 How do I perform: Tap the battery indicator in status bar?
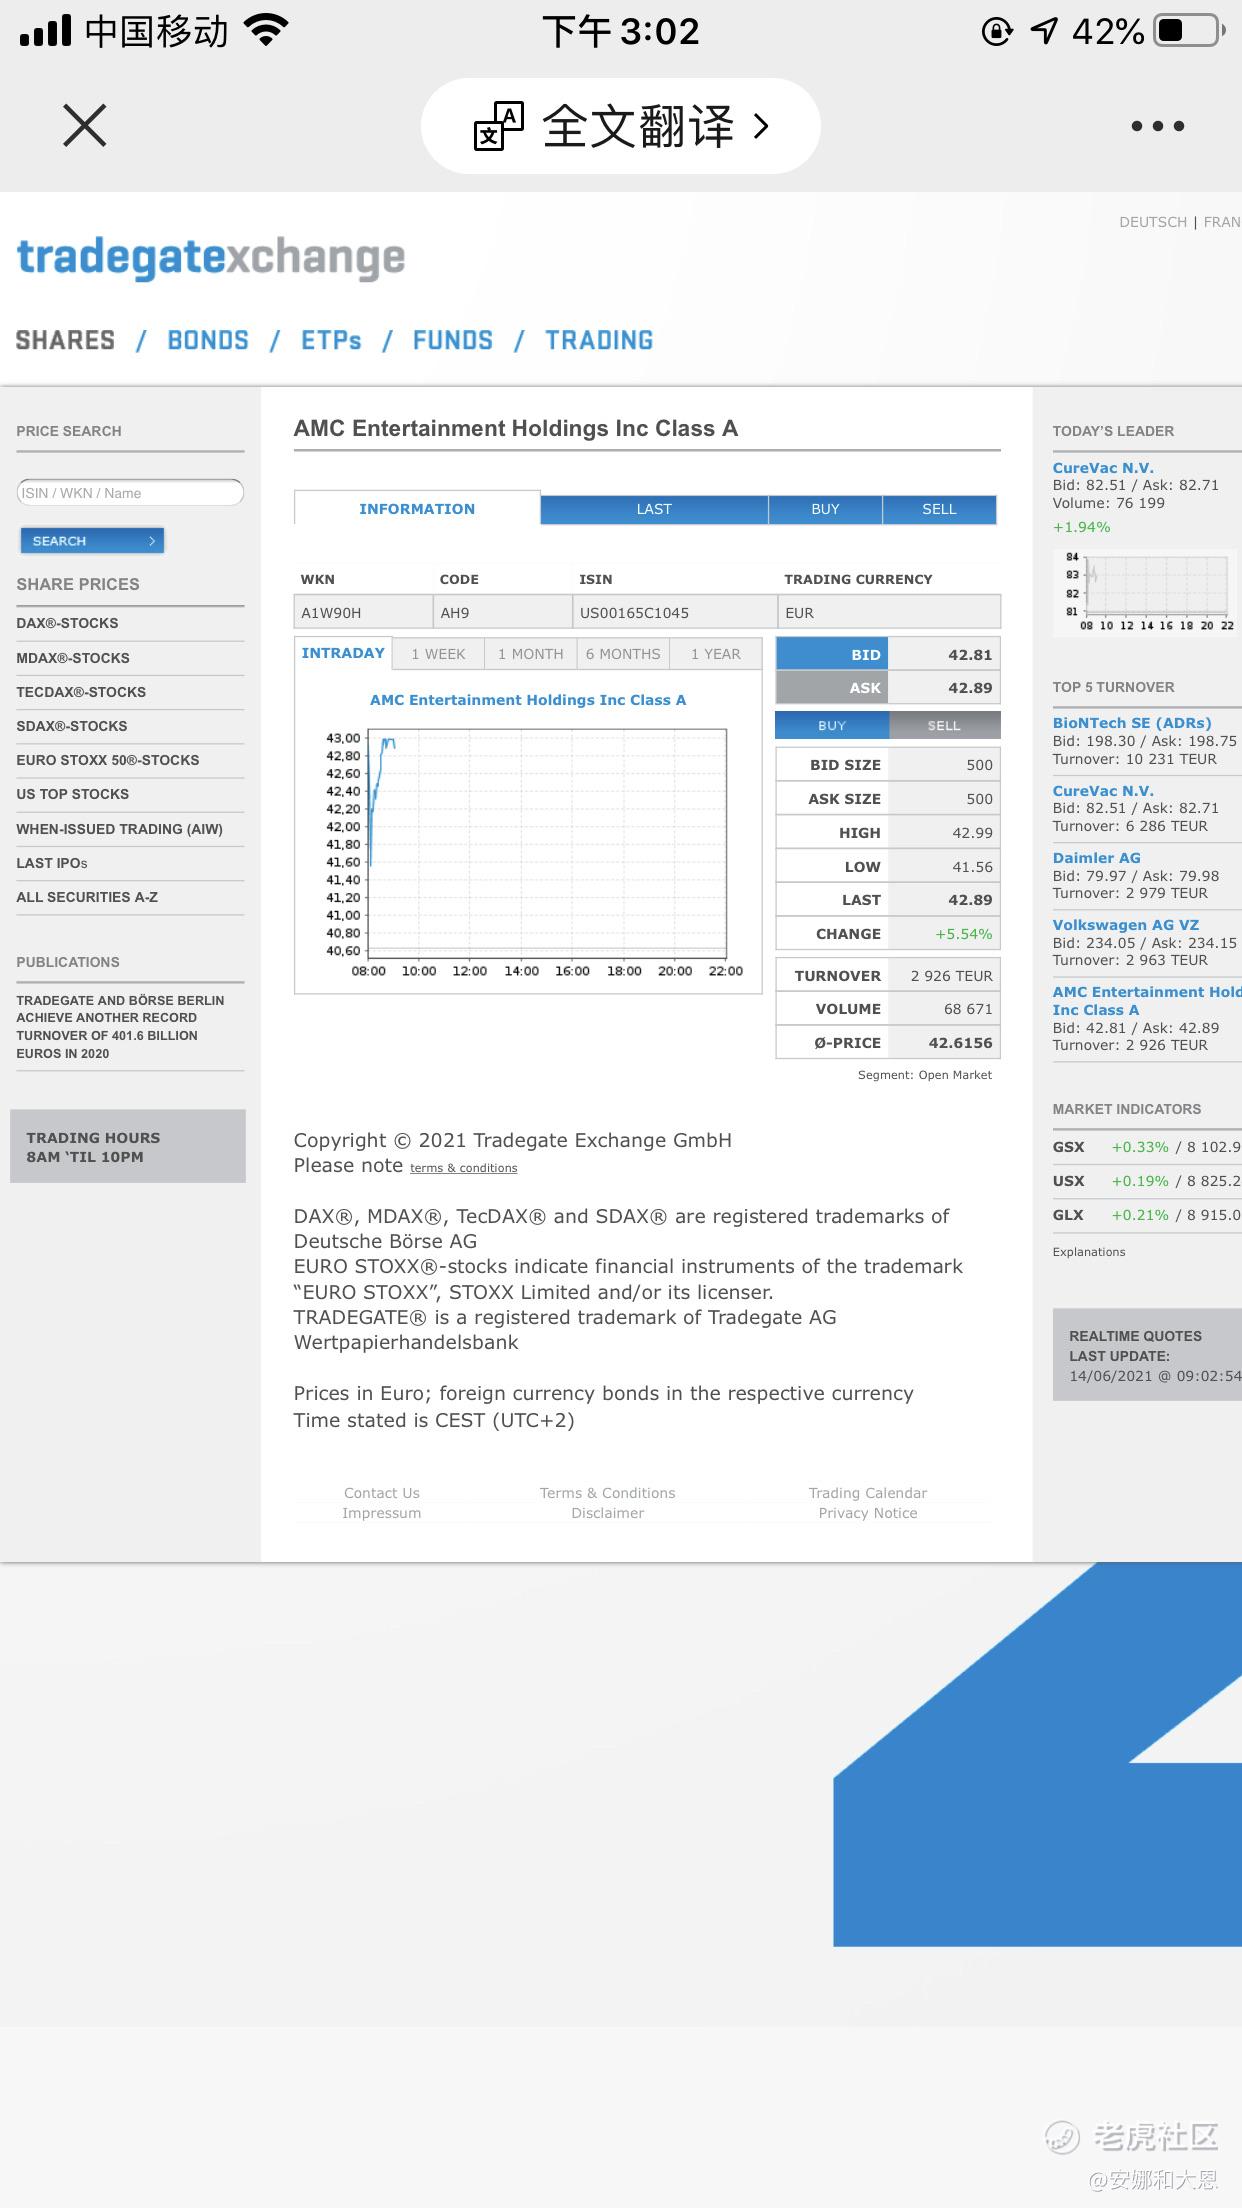(x=1190, y=31)
